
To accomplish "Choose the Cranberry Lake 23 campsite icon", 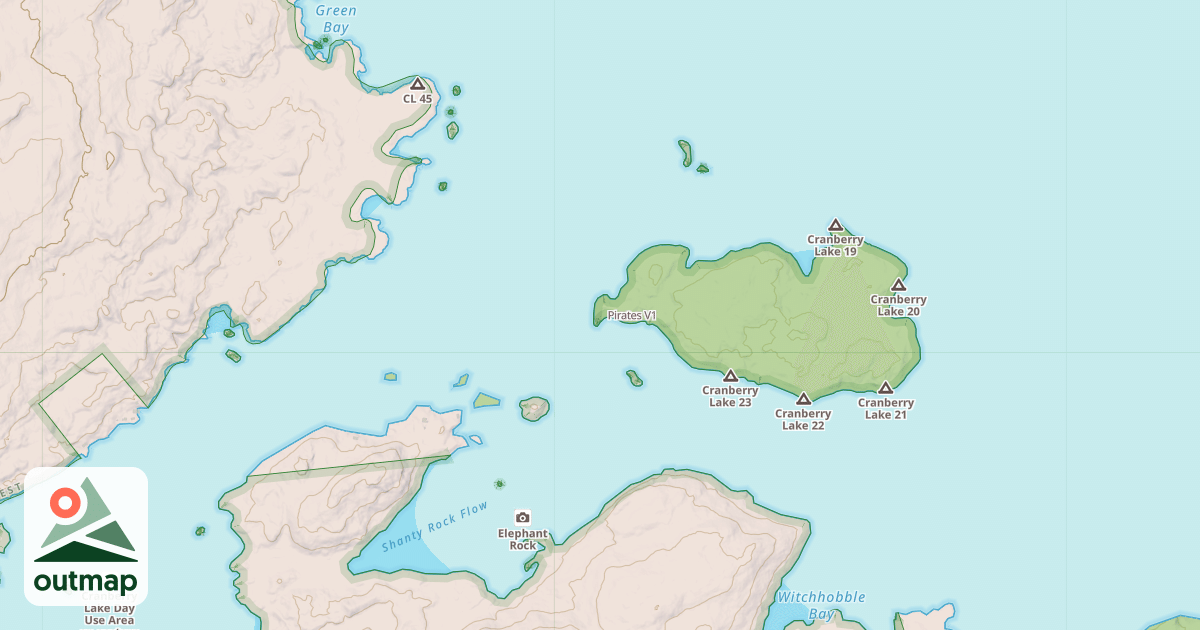I will [x=730, y=375].
